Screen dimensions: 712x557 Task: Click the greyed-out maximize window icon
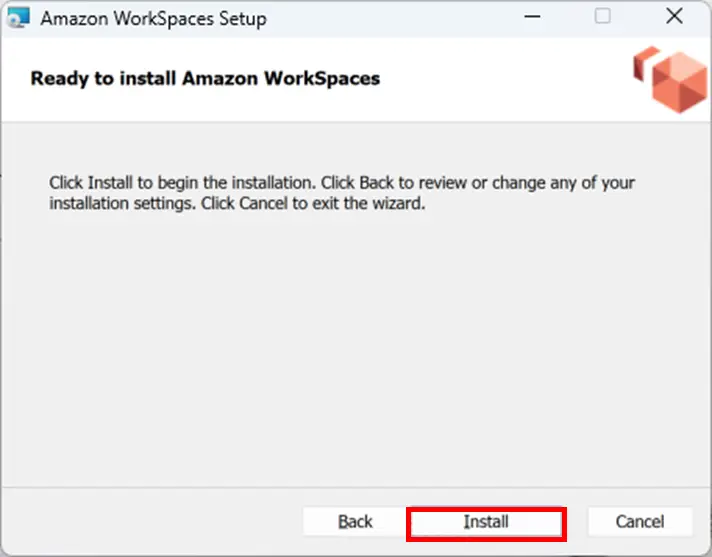click(603, 16)
